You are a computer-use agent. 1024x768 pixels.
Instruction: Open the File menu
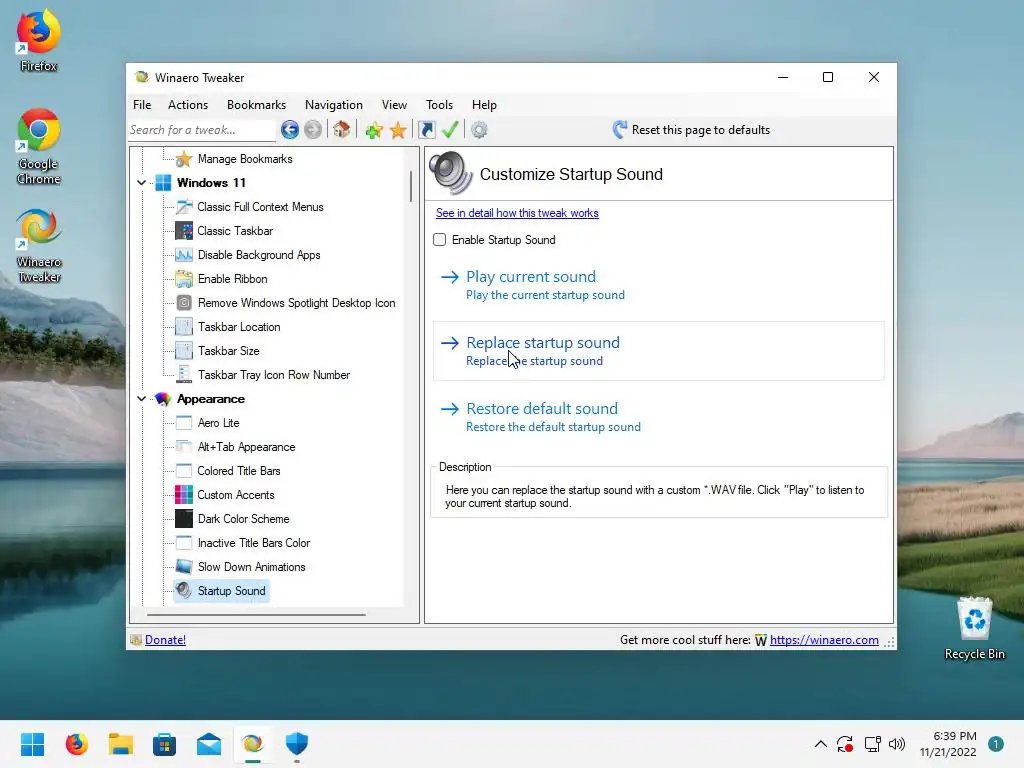(142, 104)
